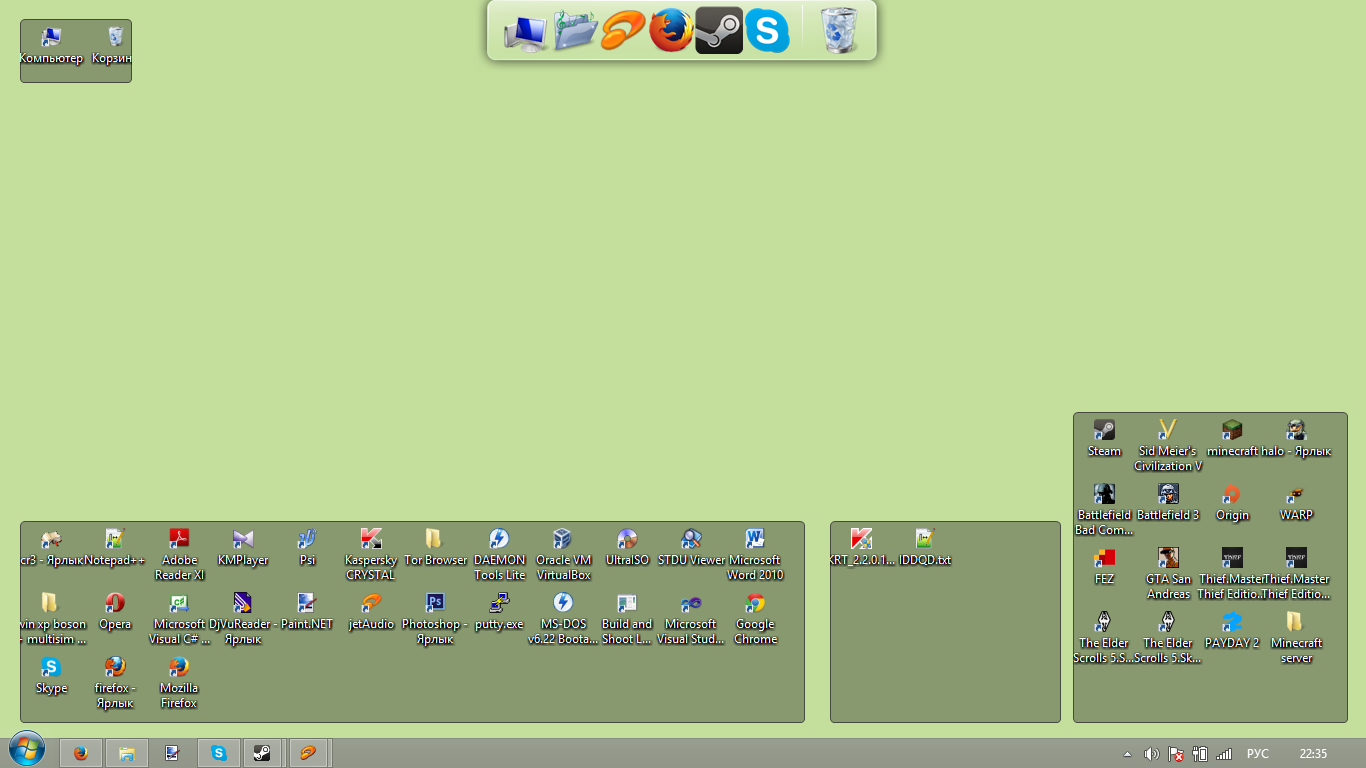Select the Tor Browser folder

click(x=435, y=548)
